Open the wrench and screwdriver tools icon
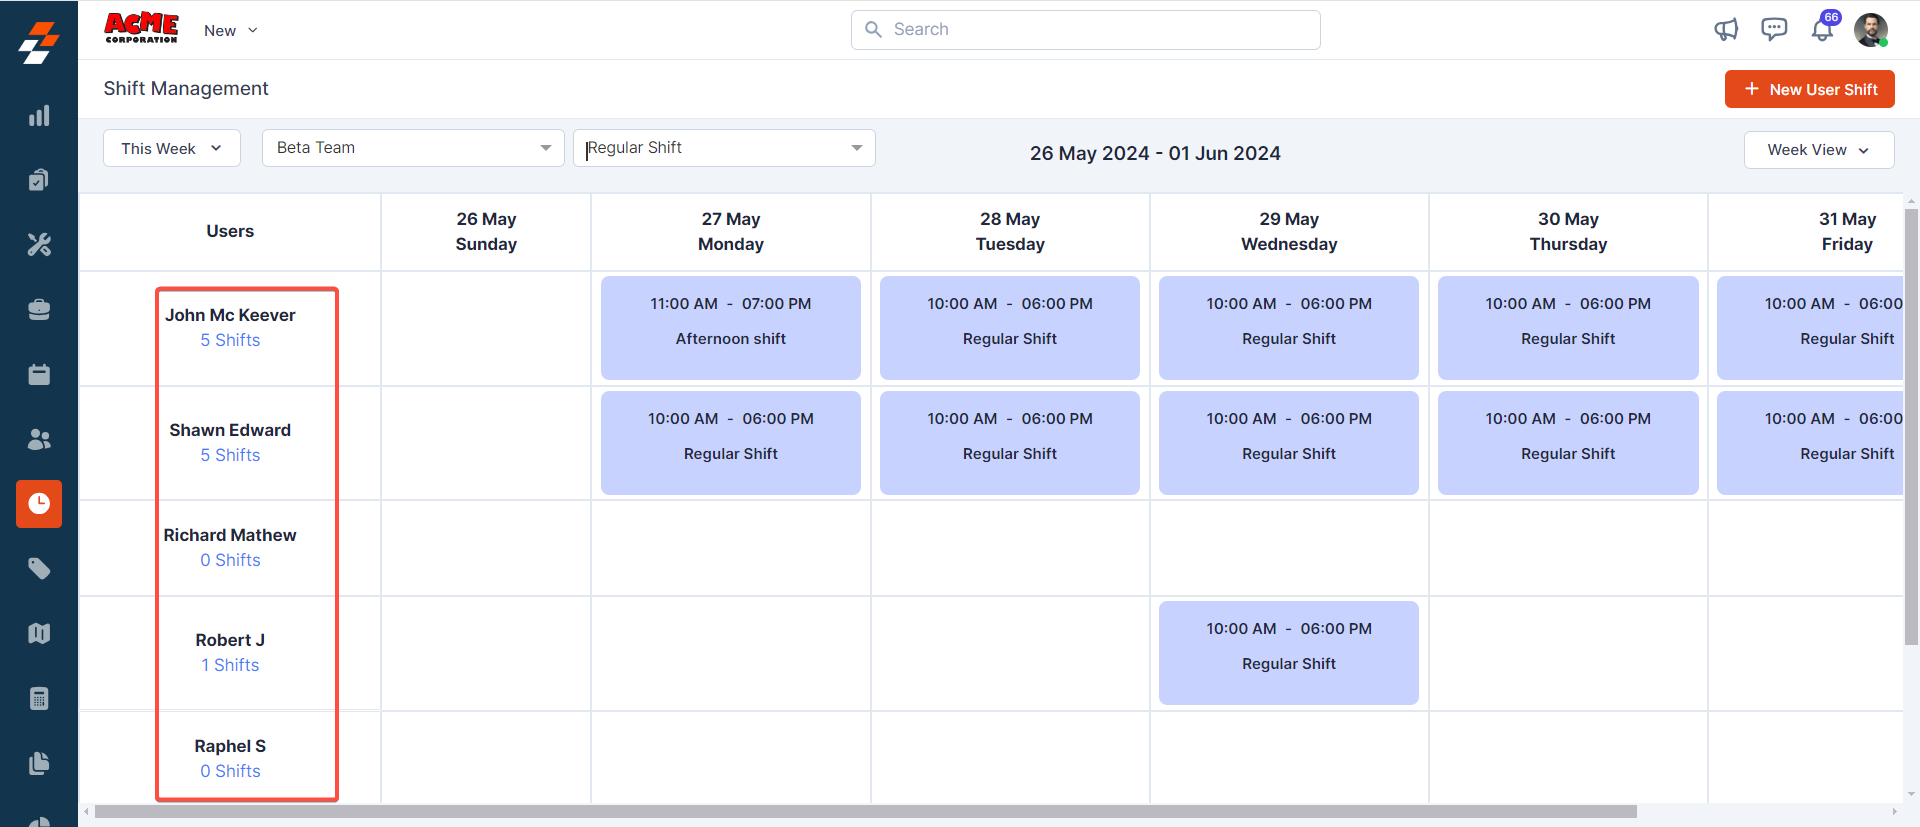This screenshot has height=827, width=1920. pos(39,245)
